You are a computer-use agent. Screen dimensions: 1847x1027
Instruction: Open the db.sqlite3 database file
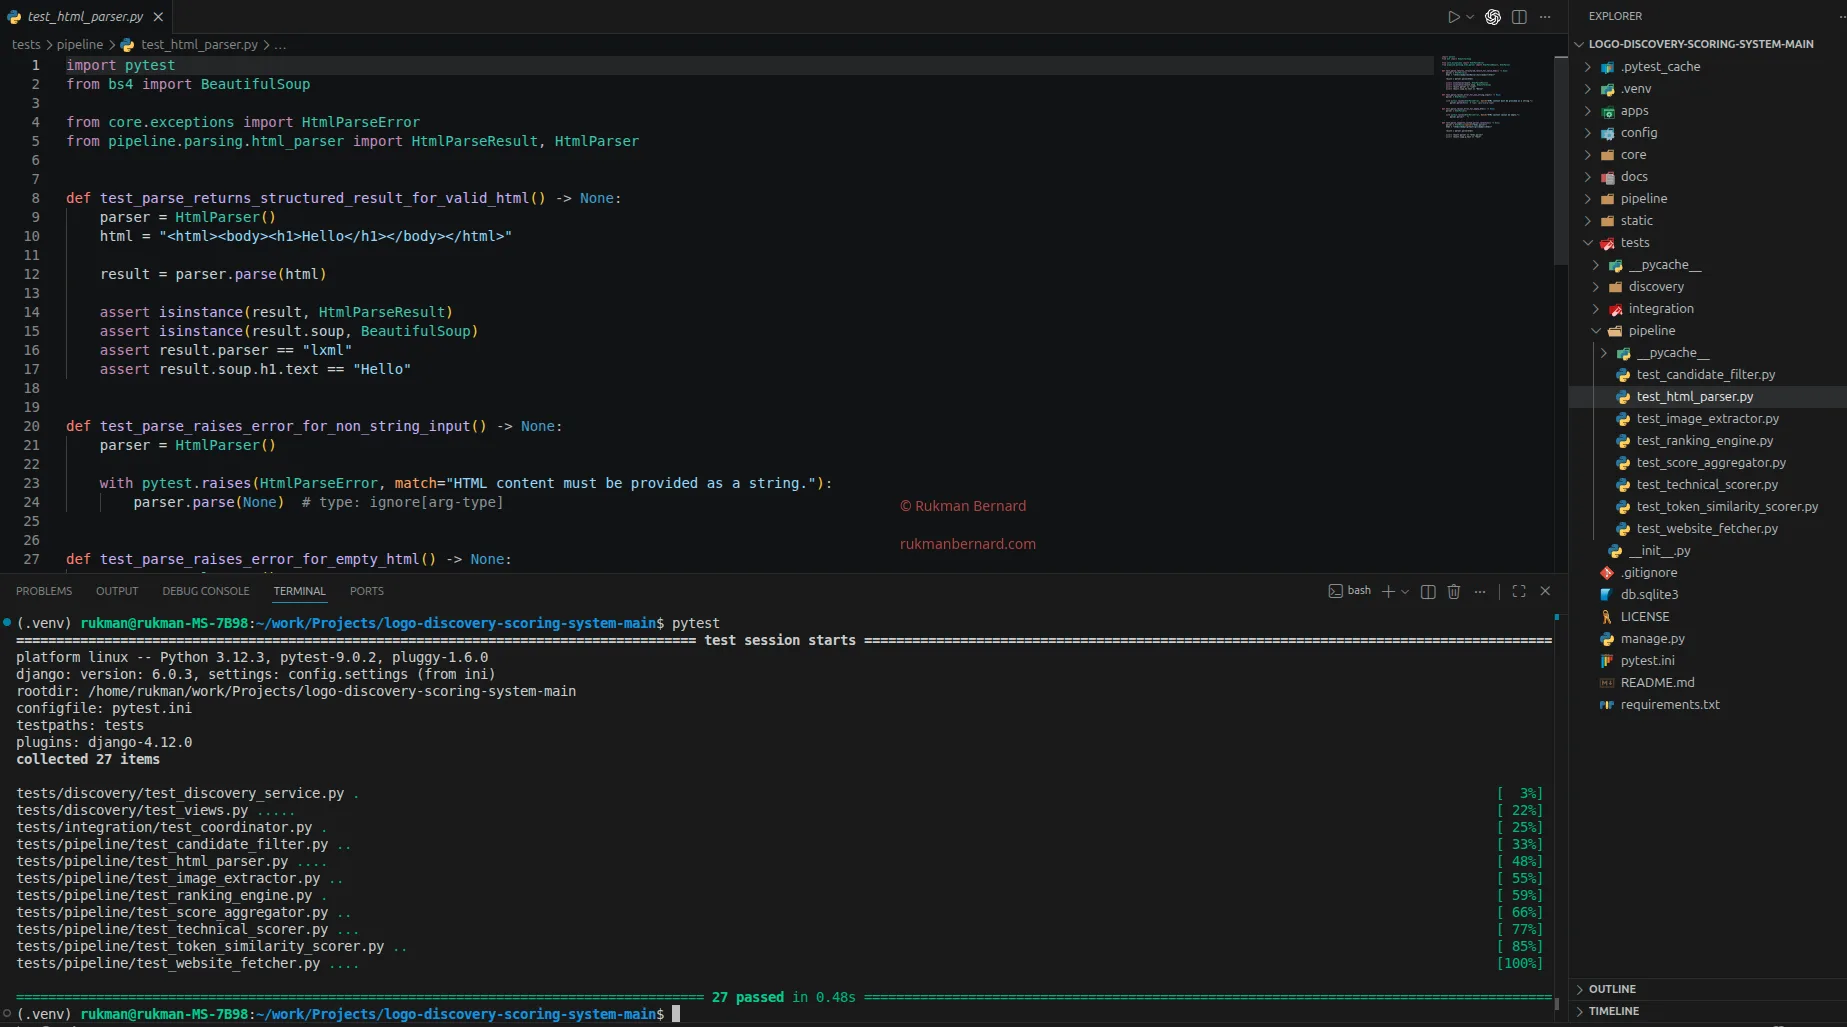(1708, 595)
